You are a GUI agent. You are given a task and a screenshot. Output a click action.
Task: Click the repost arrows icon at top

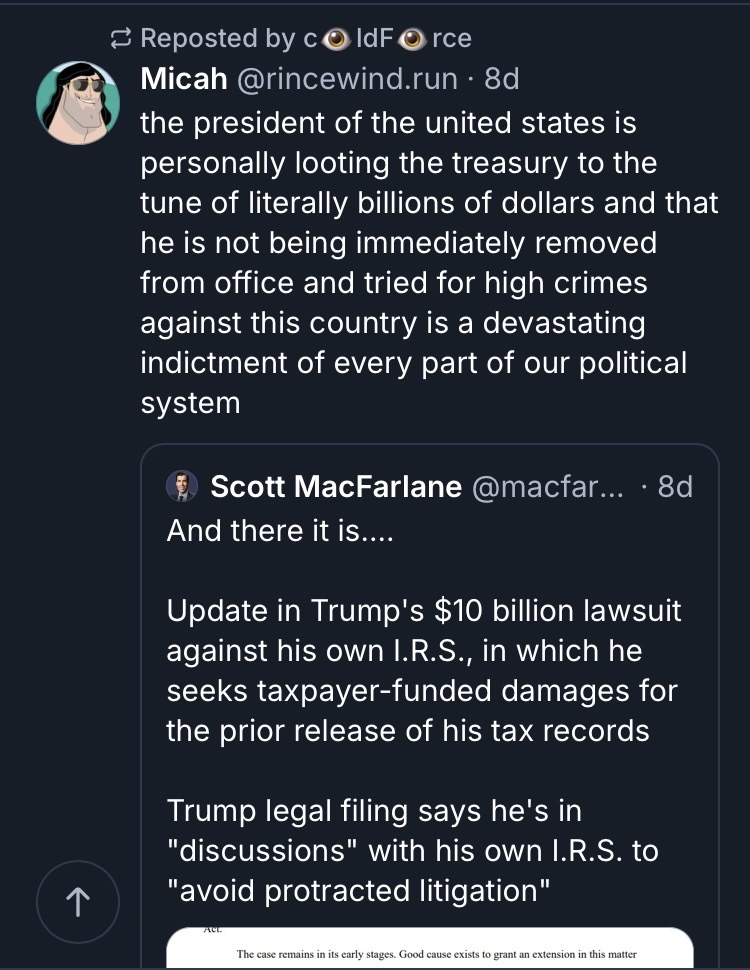click(122, 39)
